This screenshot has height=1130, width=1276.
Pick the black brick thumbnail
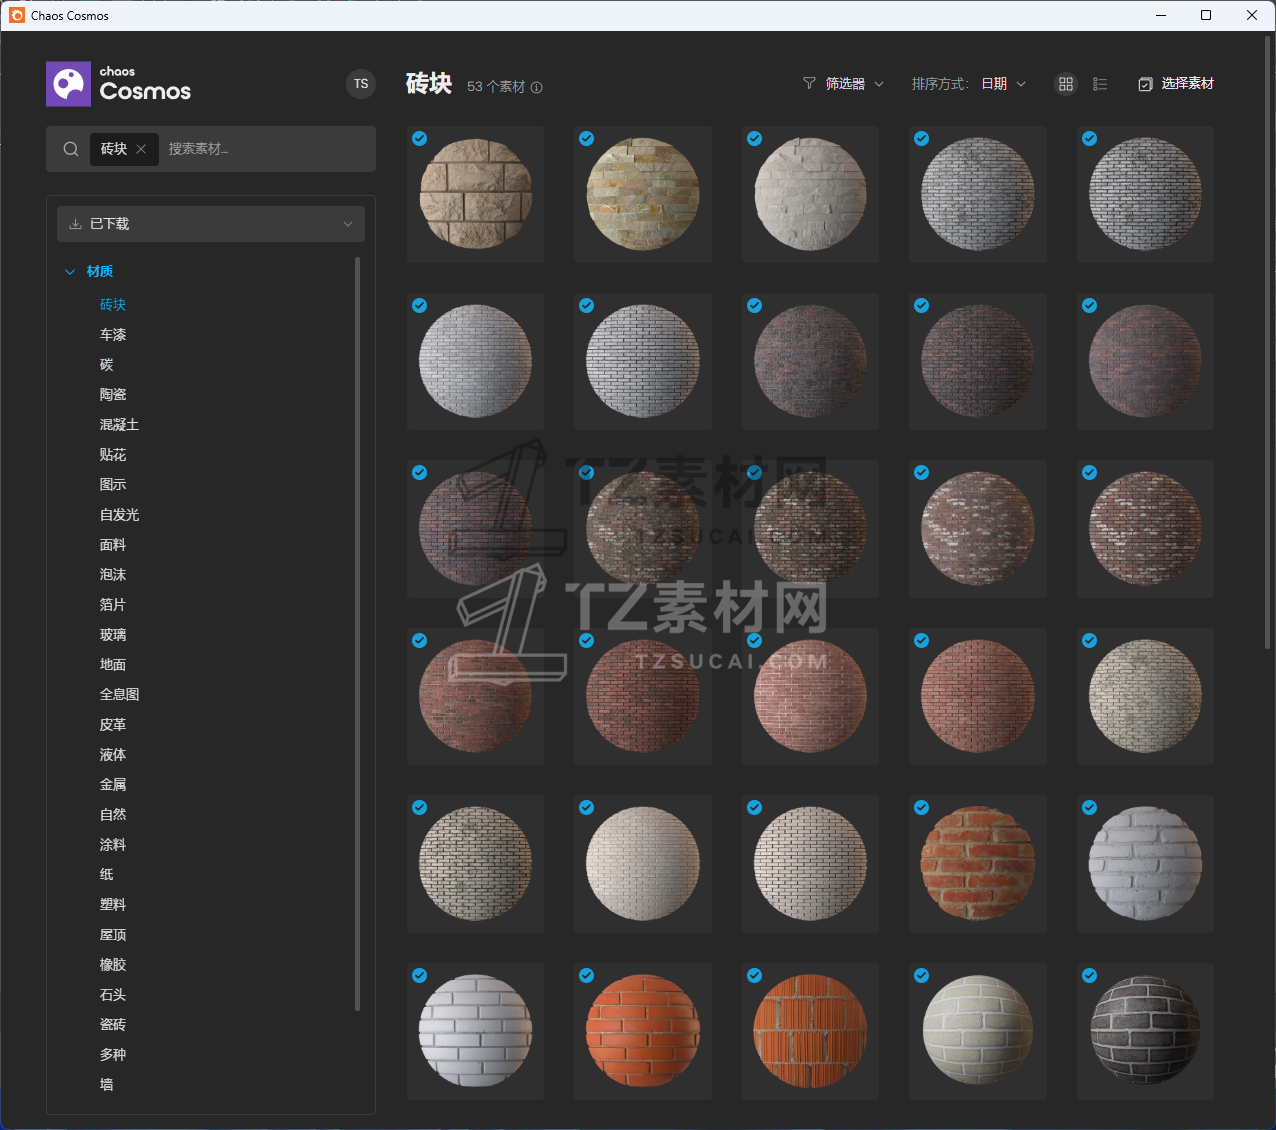pyautogui.click(x=1145, y=1031)
